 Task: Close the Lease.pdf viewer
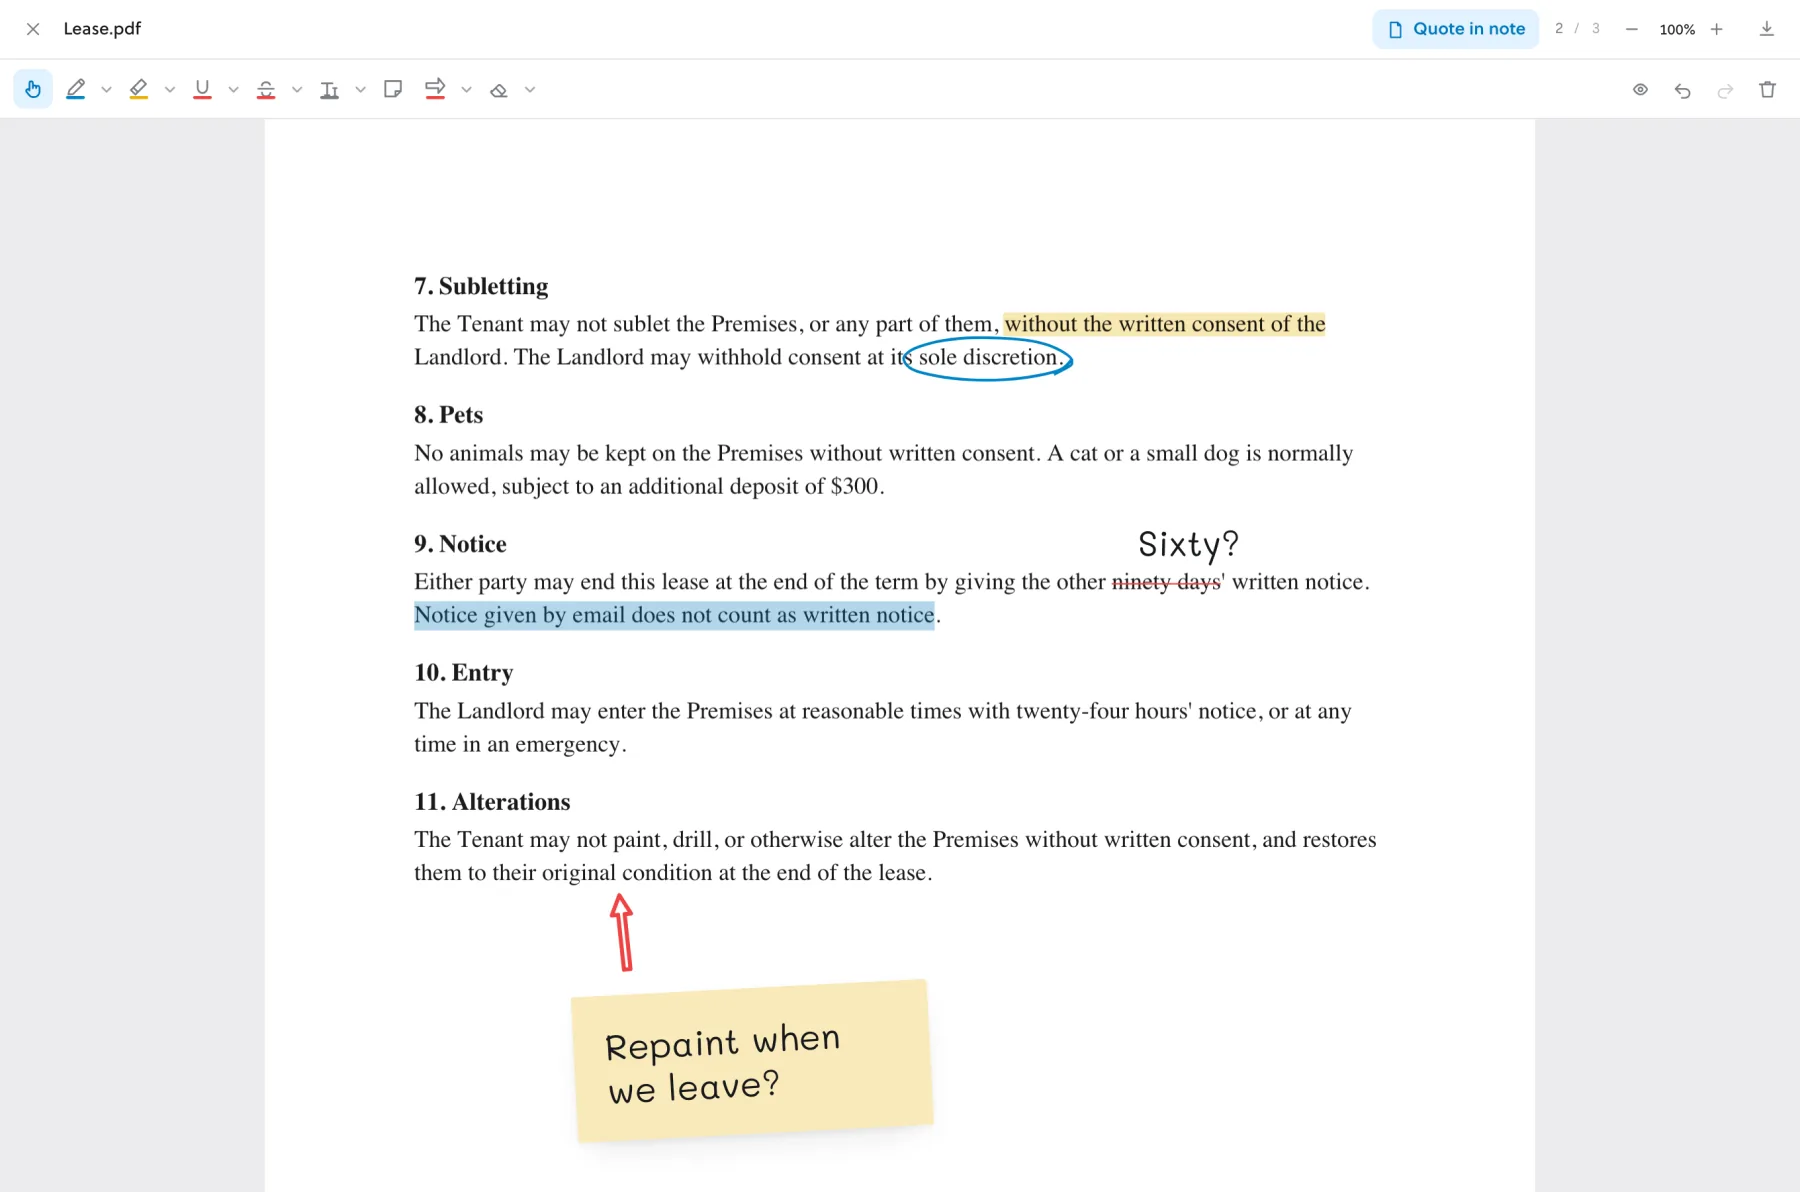point(33,29)
